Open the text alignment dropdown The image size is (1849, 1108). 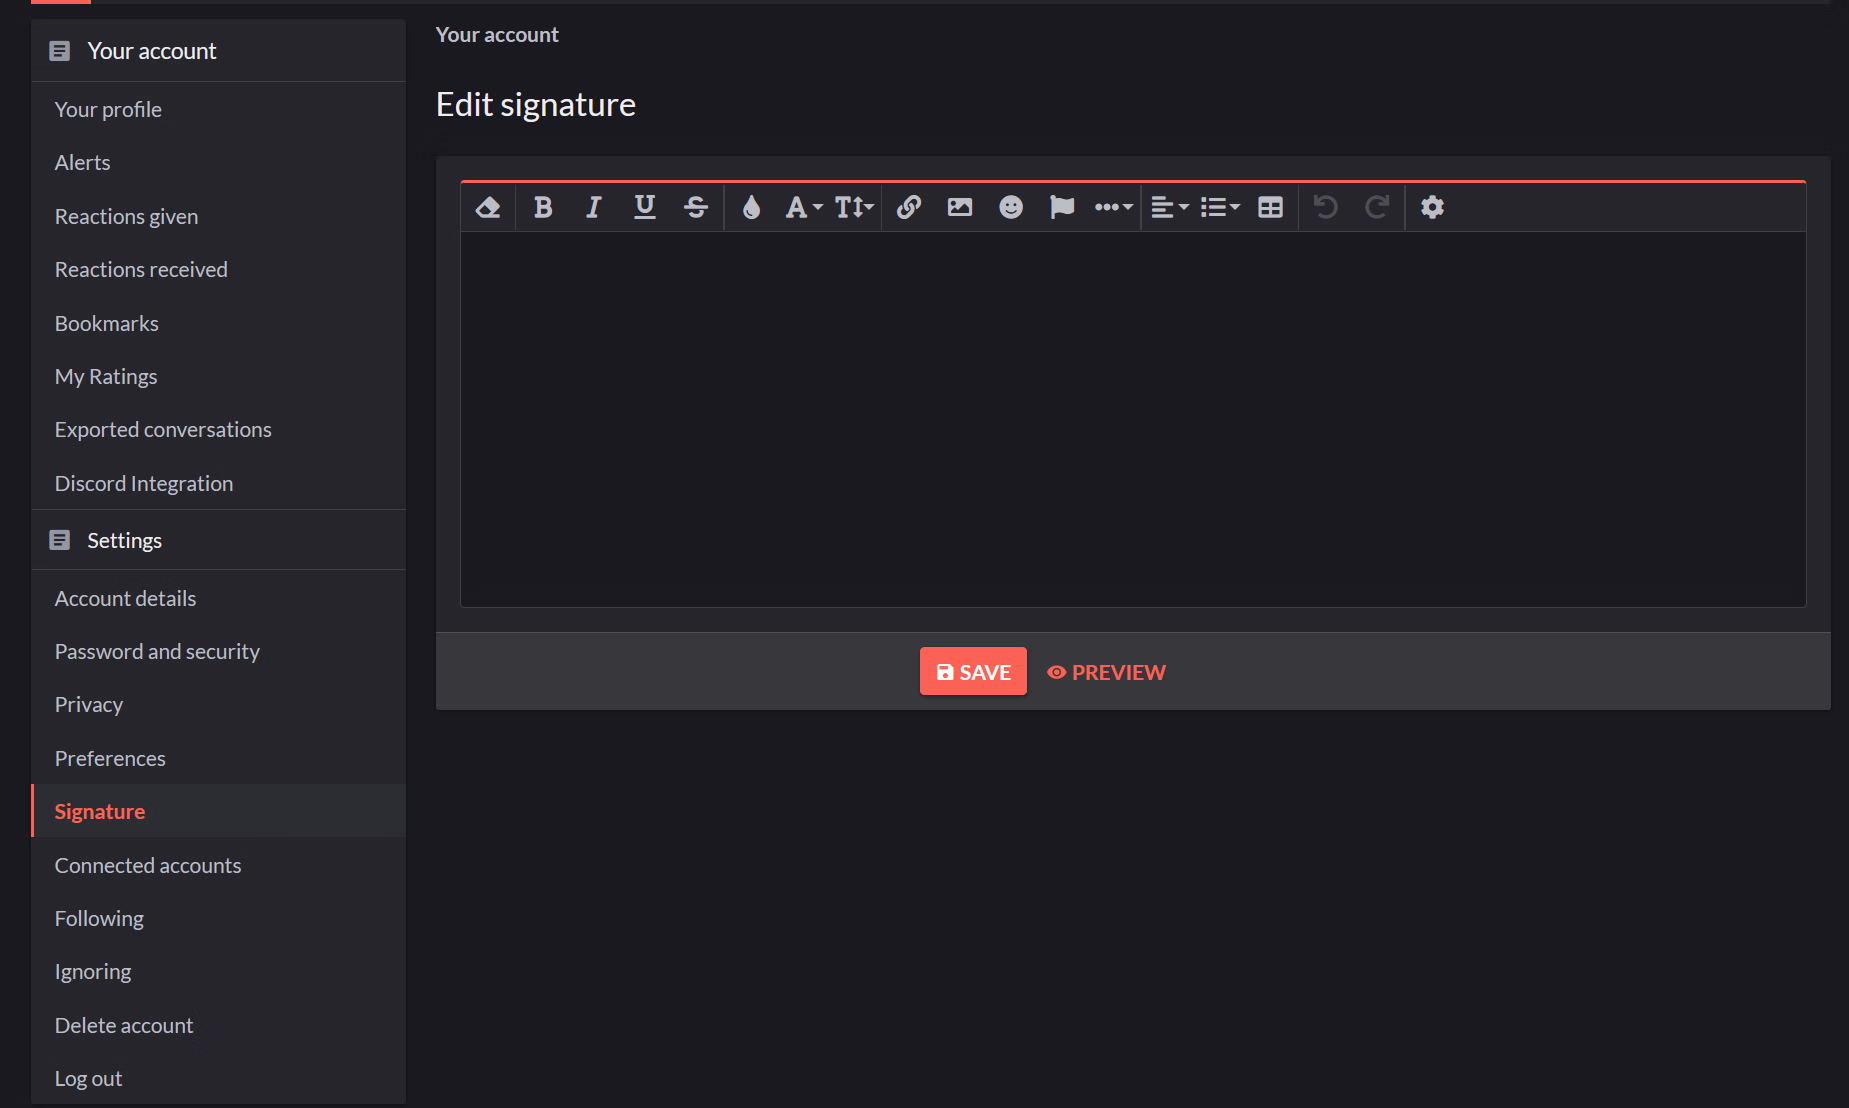coord(1169,207)
